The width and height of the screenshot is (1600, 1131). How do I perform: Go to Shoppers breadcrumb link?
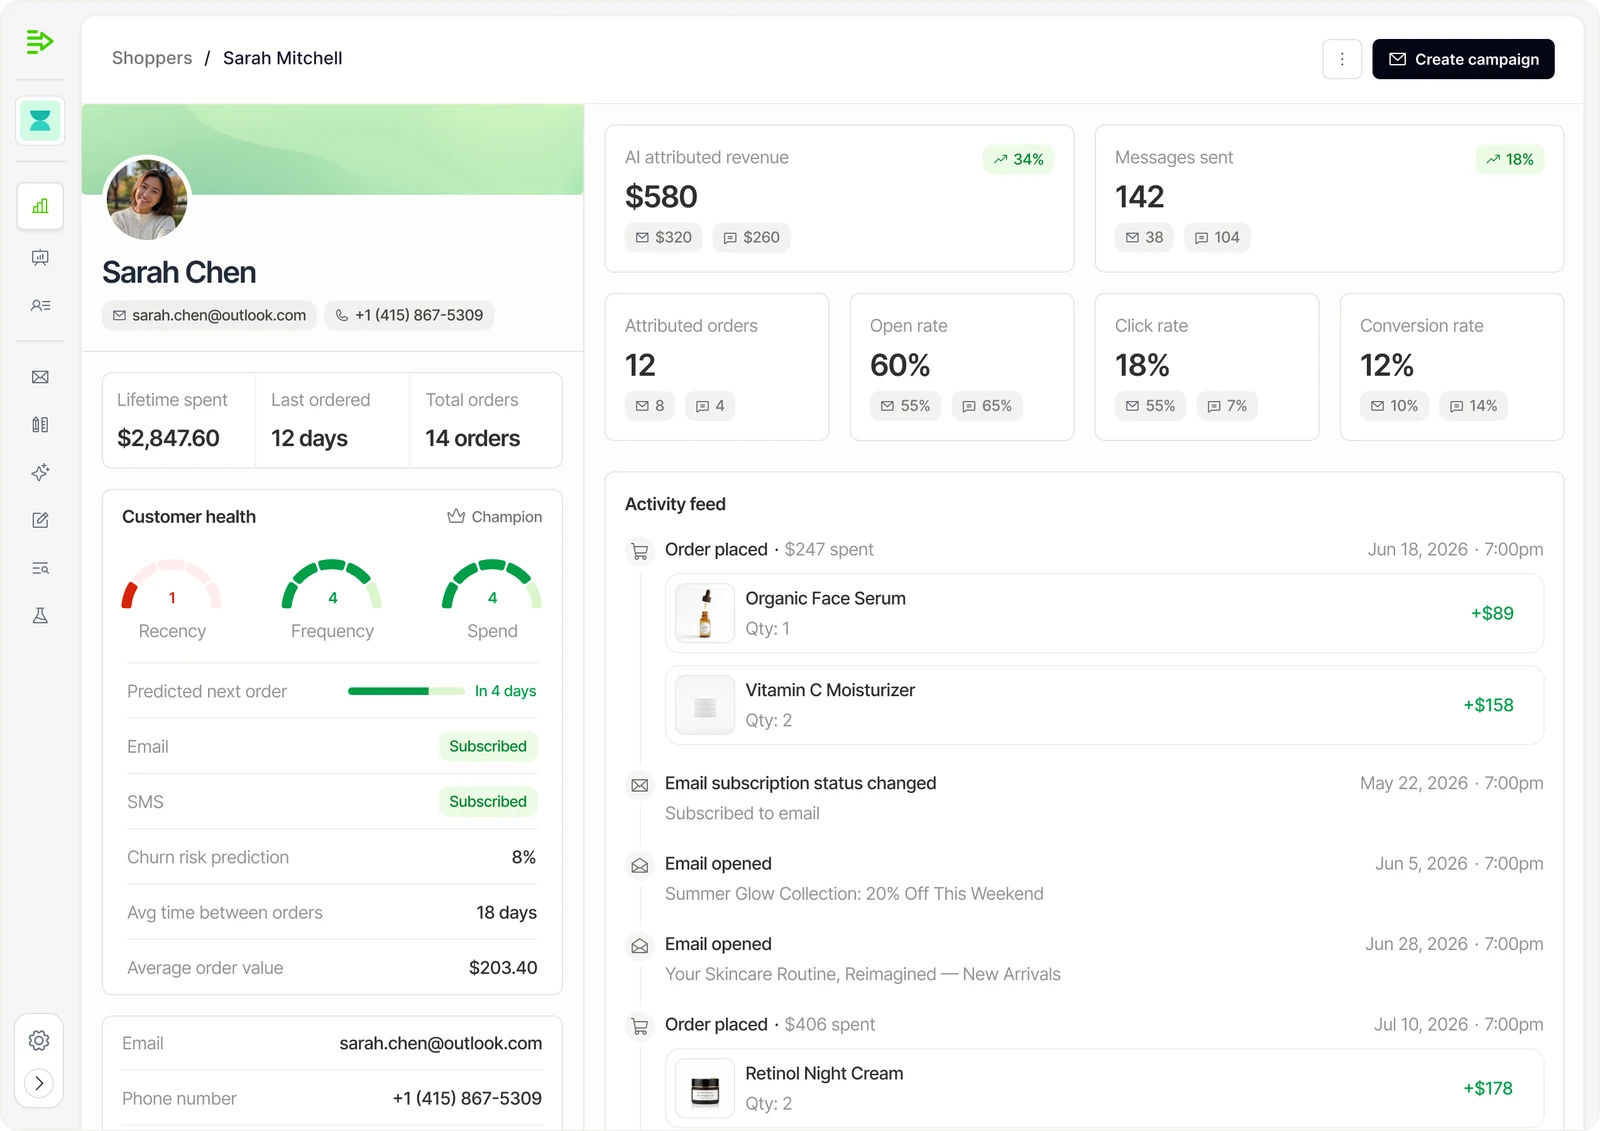pos(152,58)
